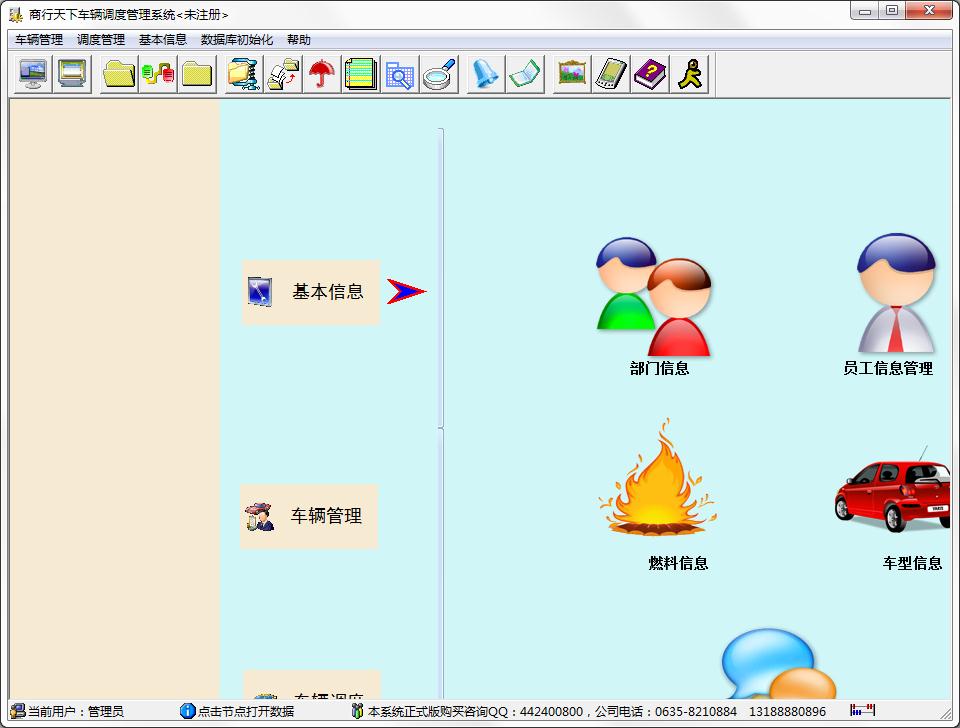This screenshot has height=728, width=960.
Task: Click the magnifying glass toolbar icon
Action: [x=439, y=74]
